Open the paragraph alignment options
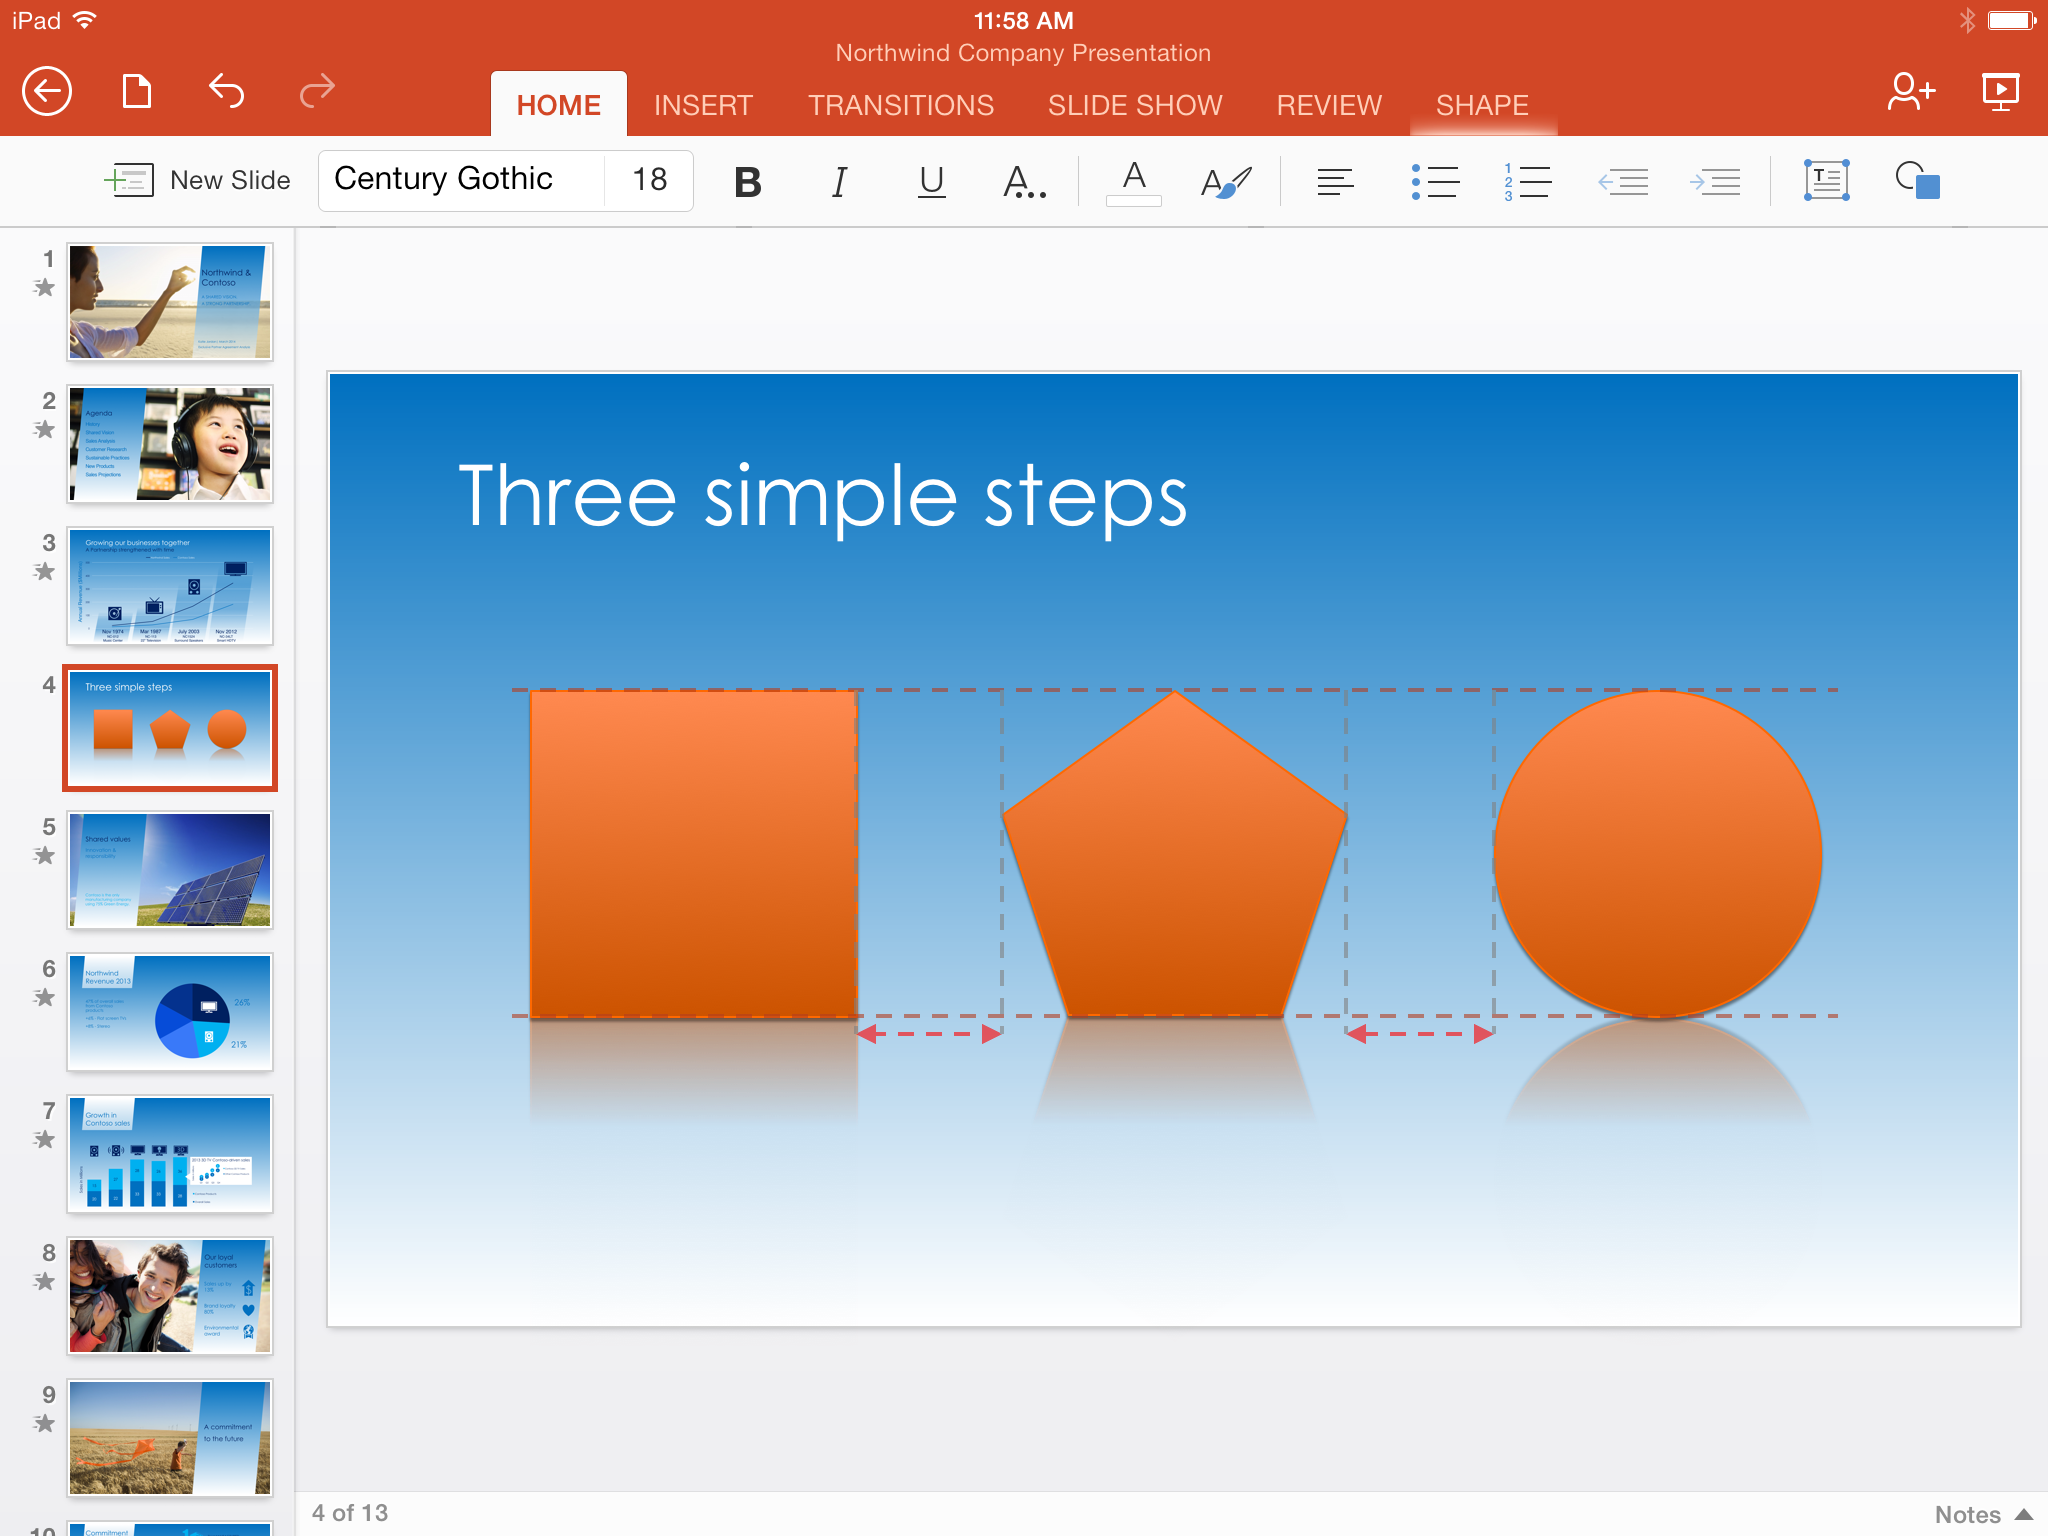The width and height of the screenshot is (2048, 1536). click(x=1336, y=181)
